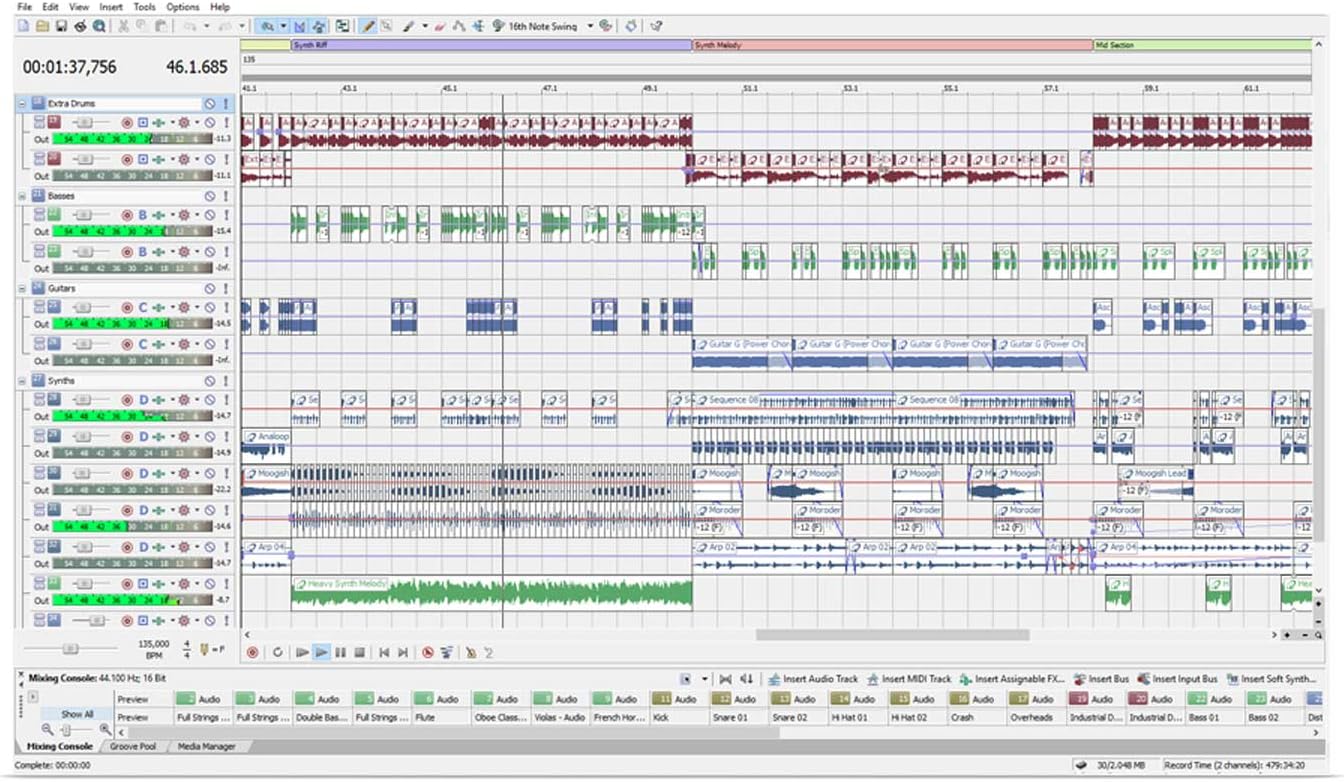Open the 16th Note Swing dropdown
Image resolution: width=1344 pixels, height=782 pixels.
(x=592, y=26)
